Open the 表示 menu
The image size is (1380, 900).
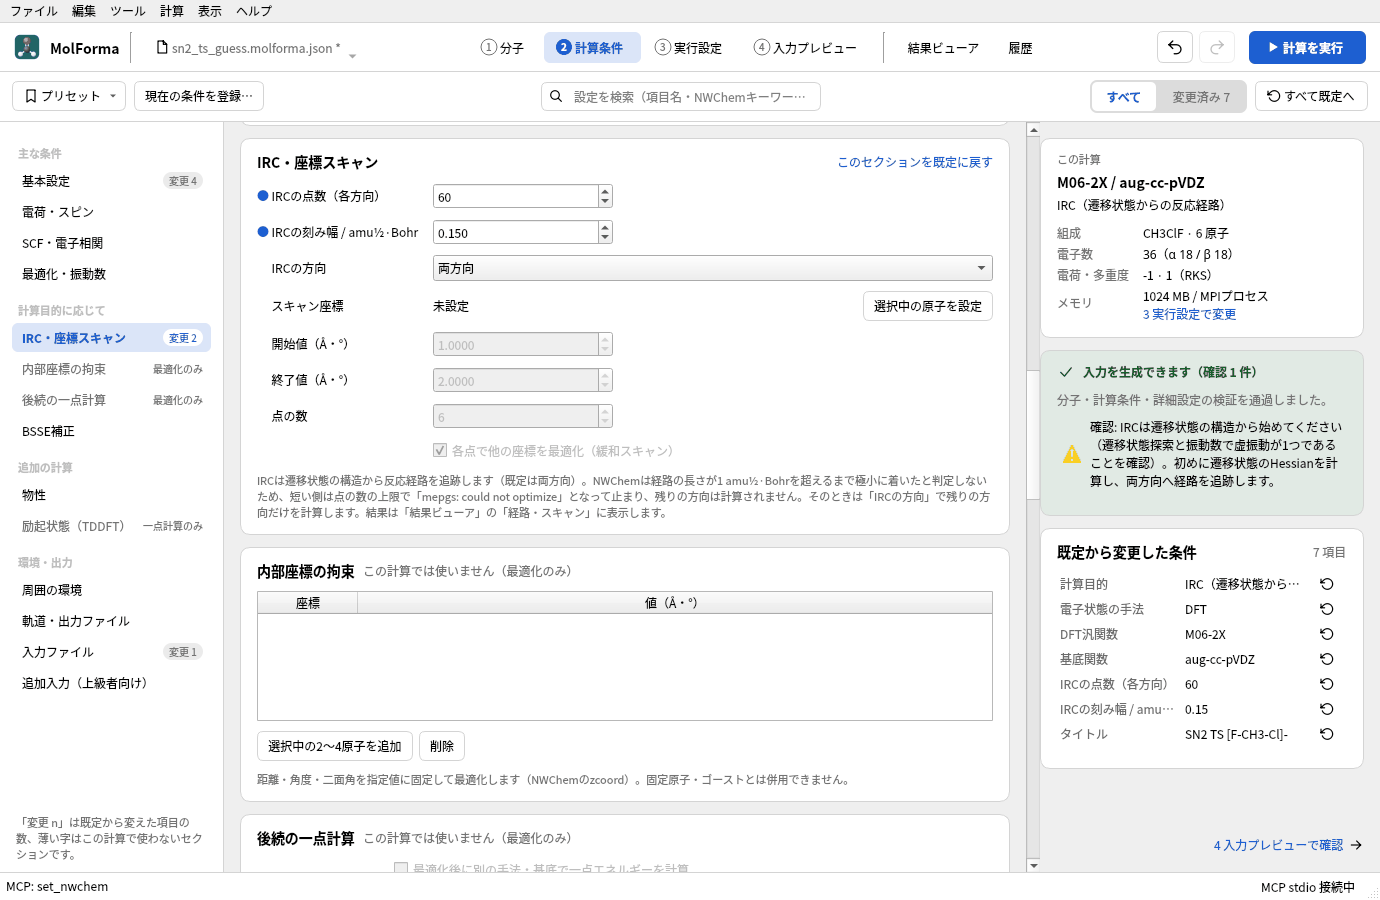pyautogui.click(x=210, y=11)
